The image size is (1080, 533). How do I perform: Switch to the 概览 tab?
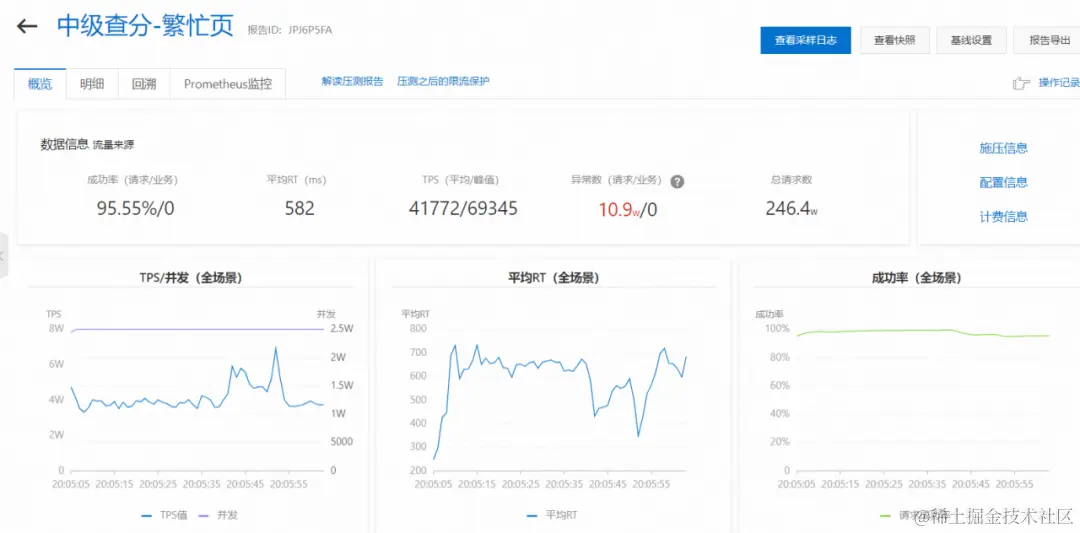40,84
